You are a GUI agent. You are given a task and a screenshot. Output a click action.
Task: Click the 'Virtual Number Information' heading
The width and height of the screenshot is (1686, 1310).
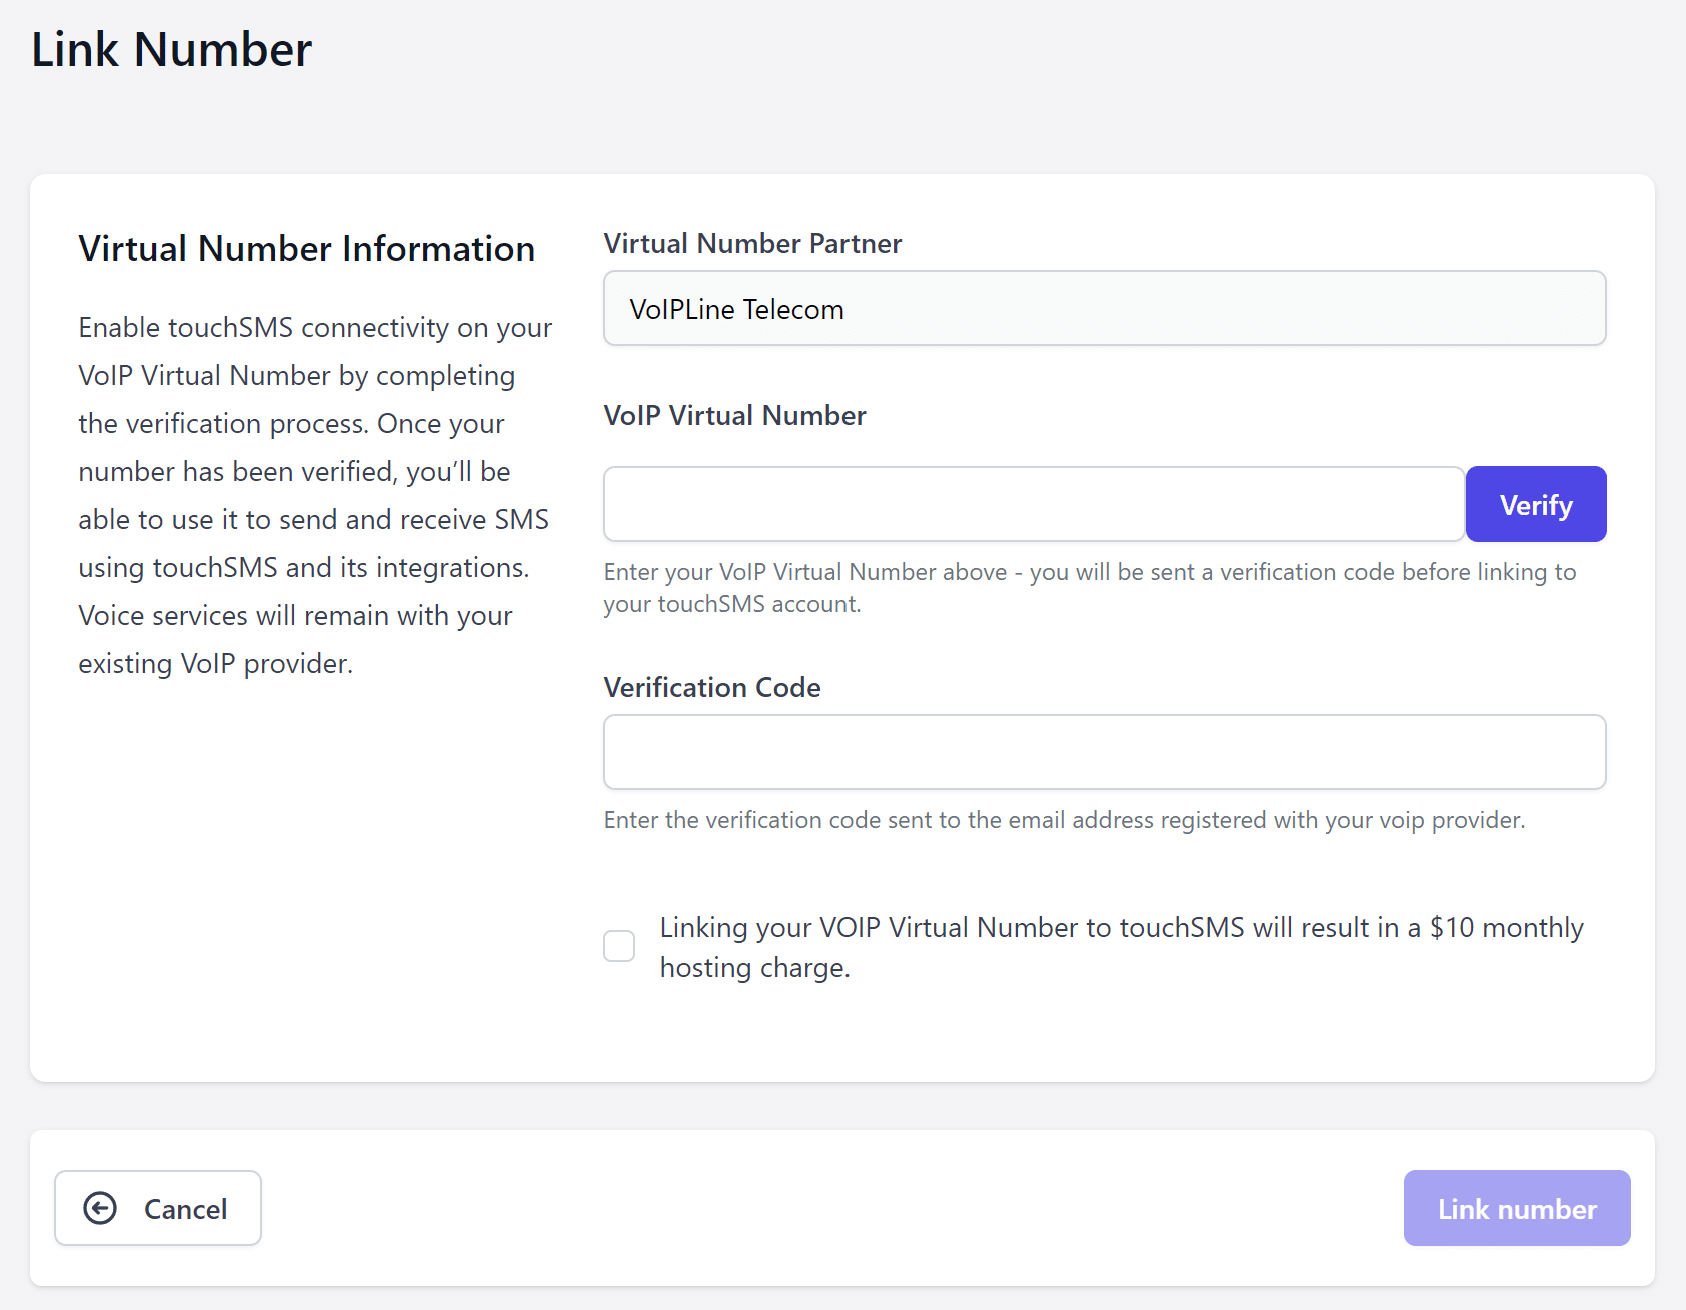[306, 249]
